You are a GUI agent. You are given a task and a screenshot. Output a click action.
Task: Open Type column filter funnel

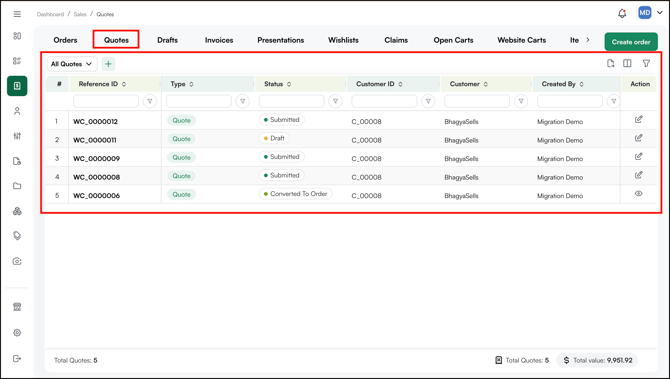(x=243, y=101)
